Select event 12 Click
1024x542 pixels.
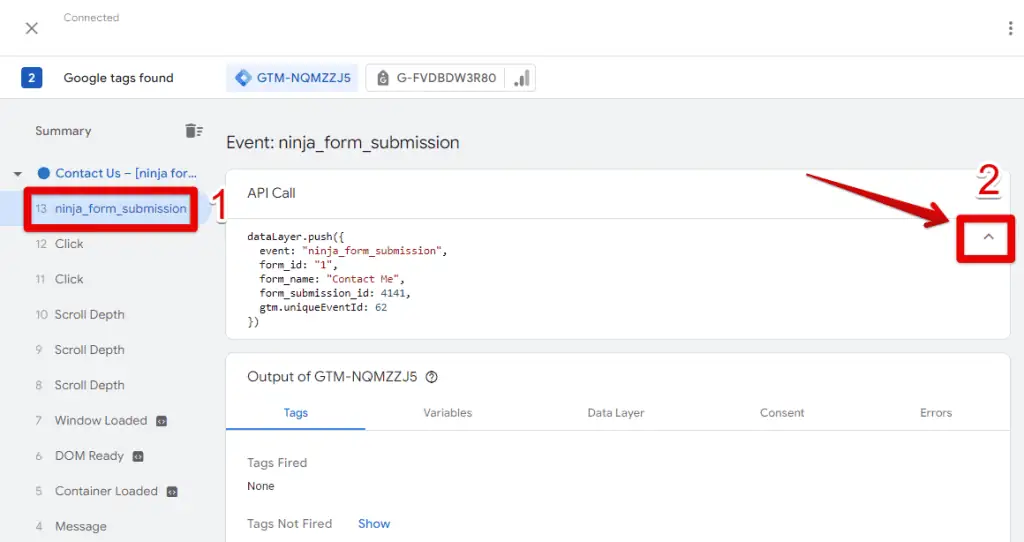(69, 244)
